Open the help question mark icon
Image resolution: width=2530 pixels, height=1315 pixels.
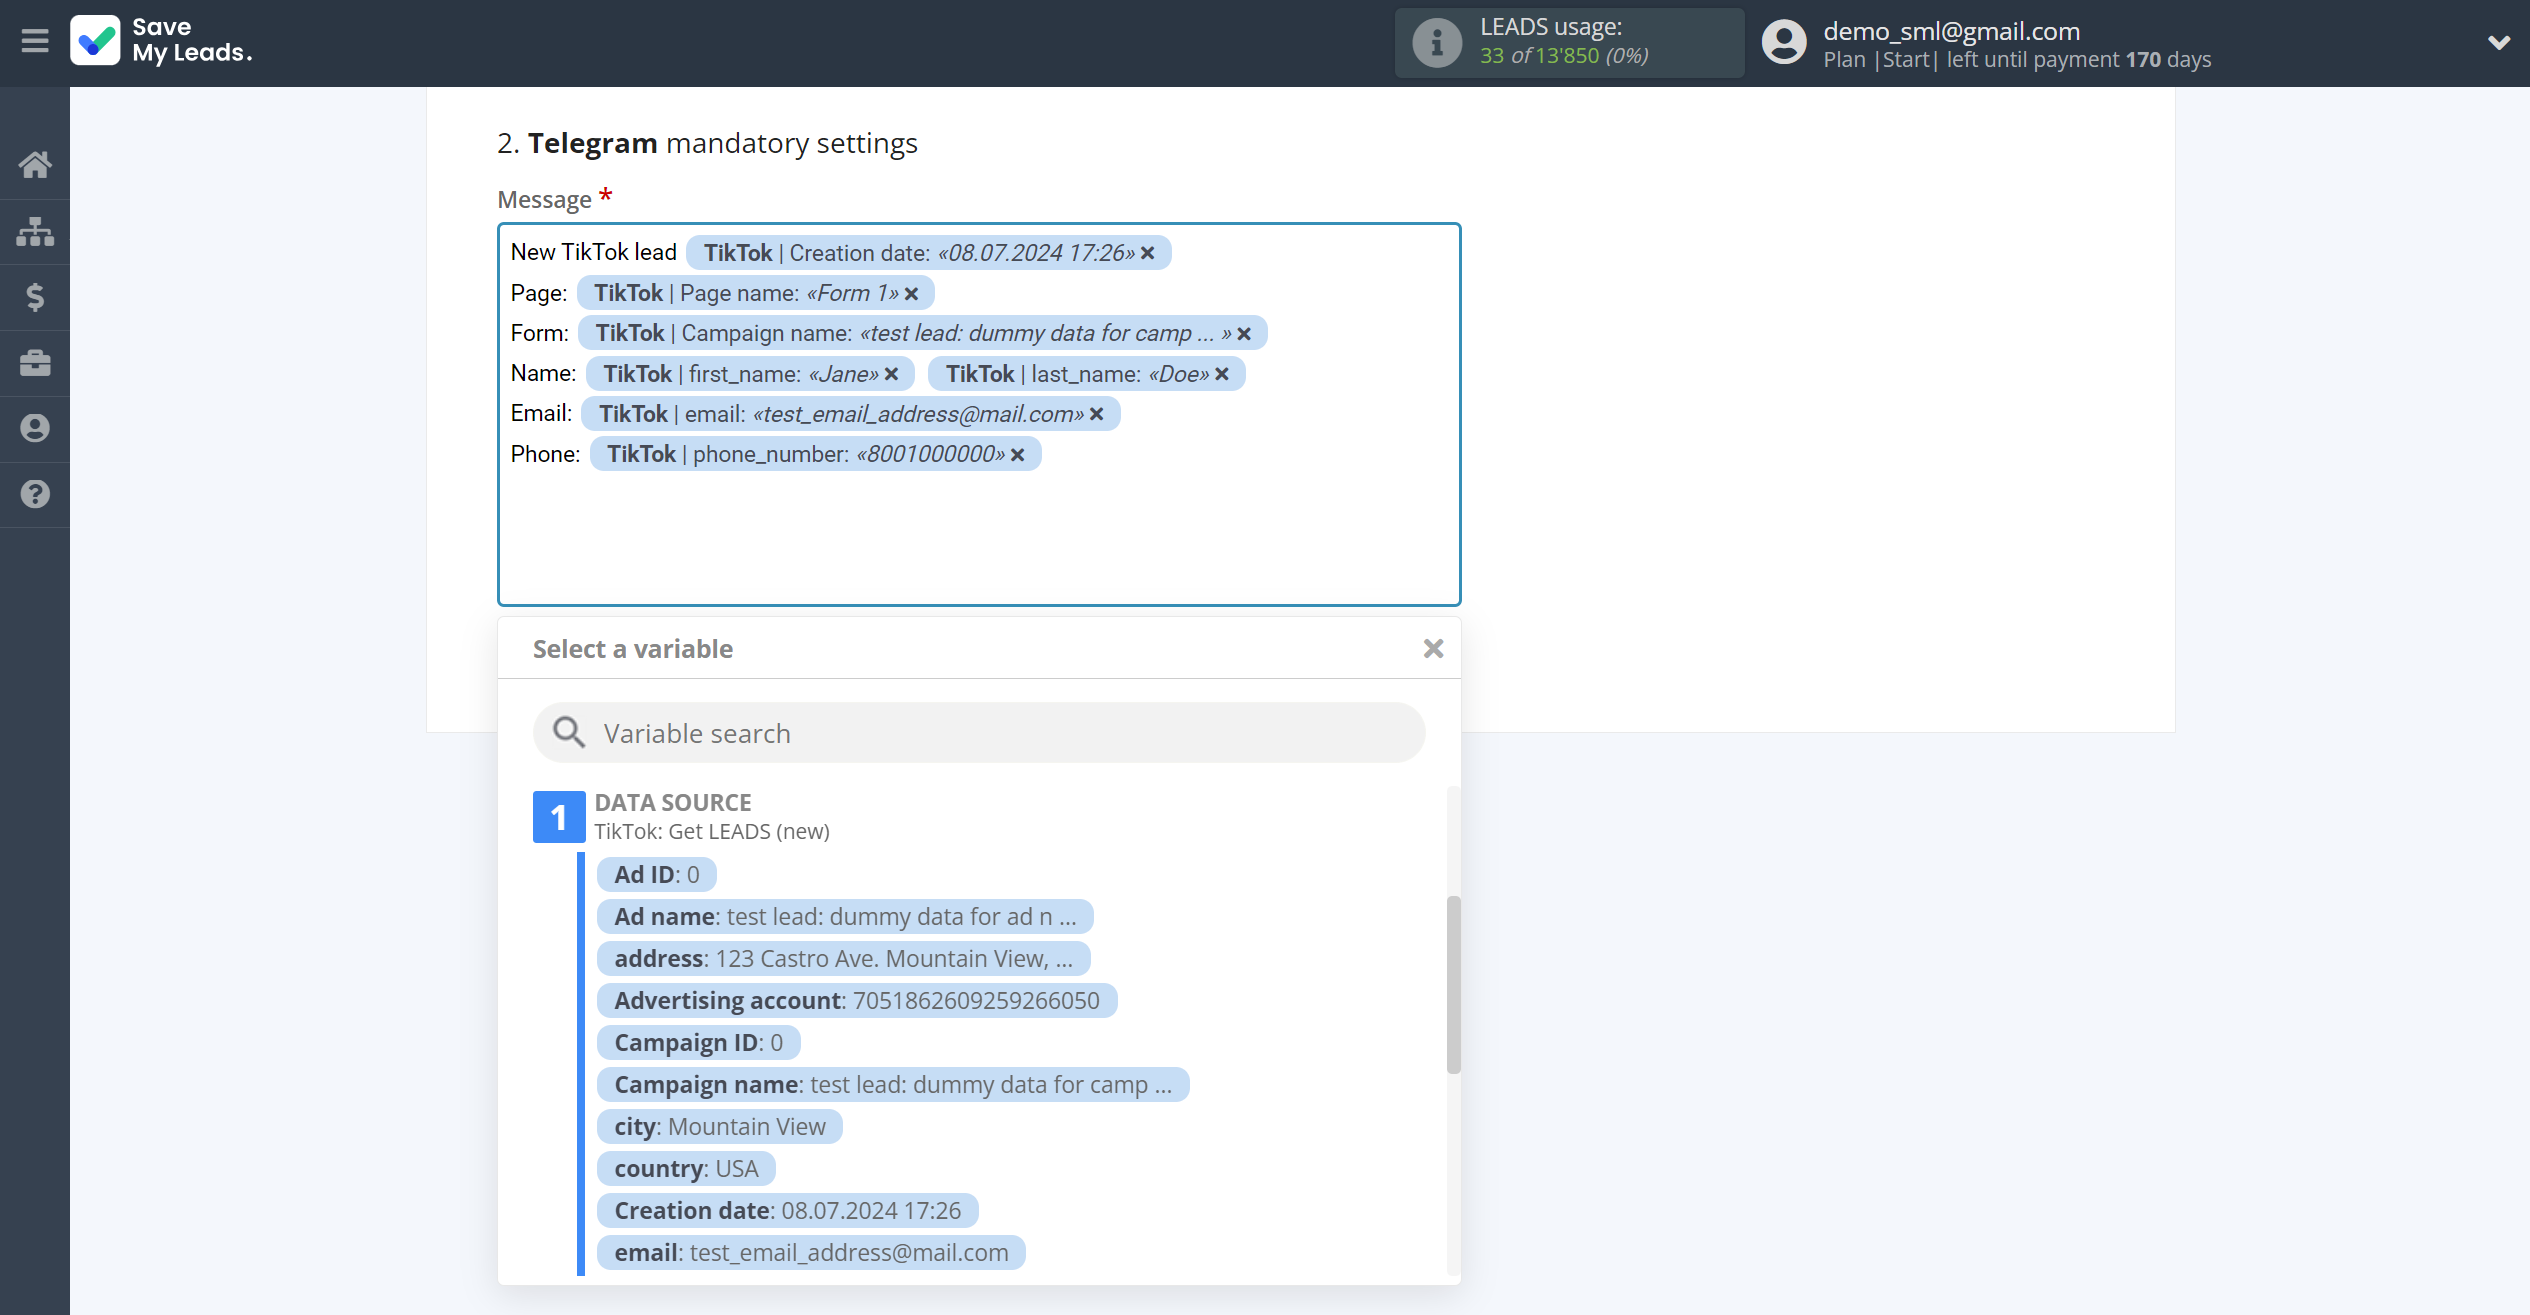click(35, 494)
